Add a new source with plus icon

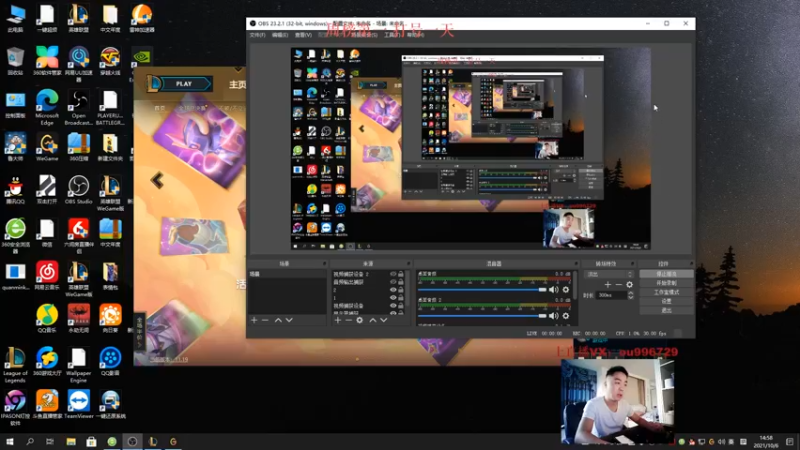coord(338,320)
